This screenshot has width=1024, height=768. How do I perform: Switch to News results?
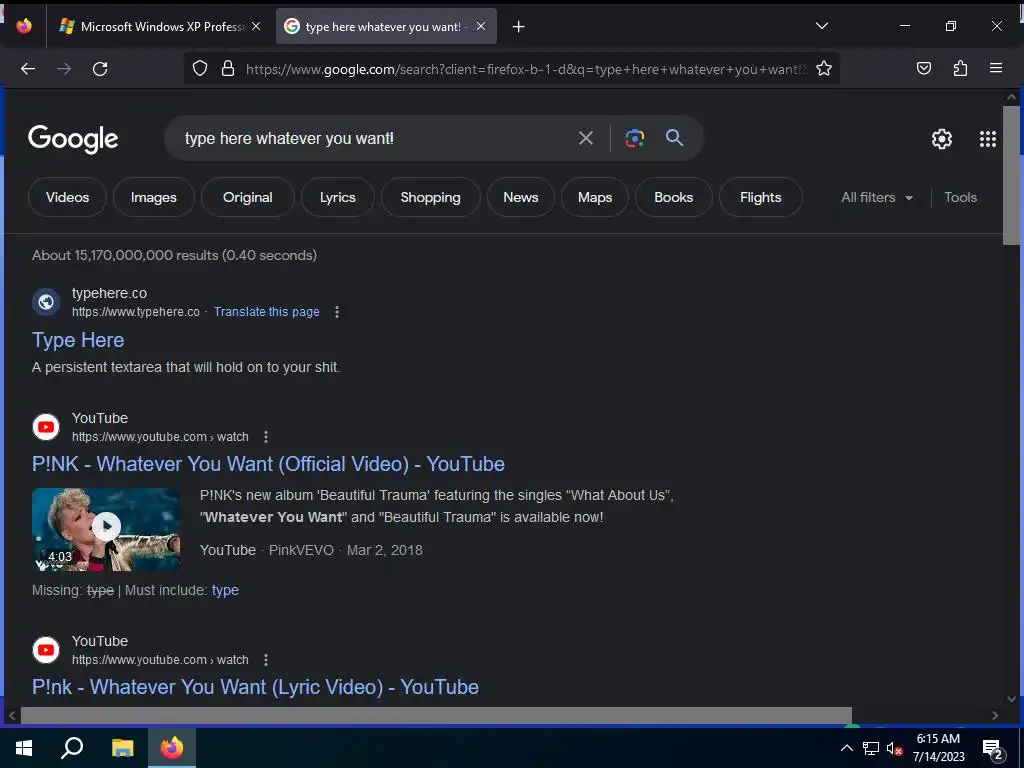(520, 197)
